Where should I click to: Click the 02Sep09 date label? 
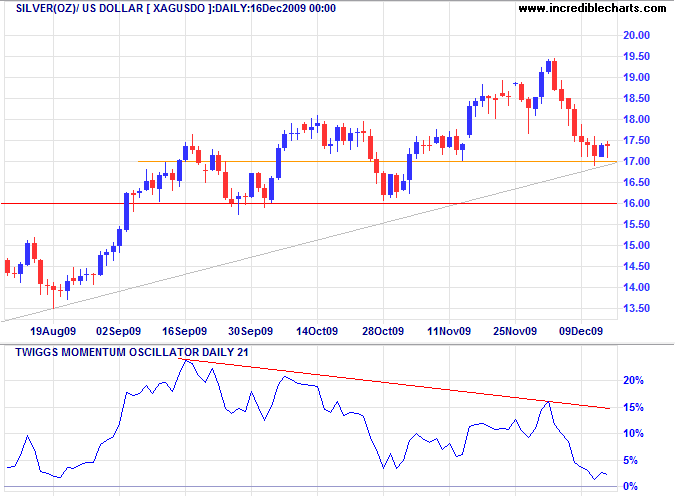(118, 331)
